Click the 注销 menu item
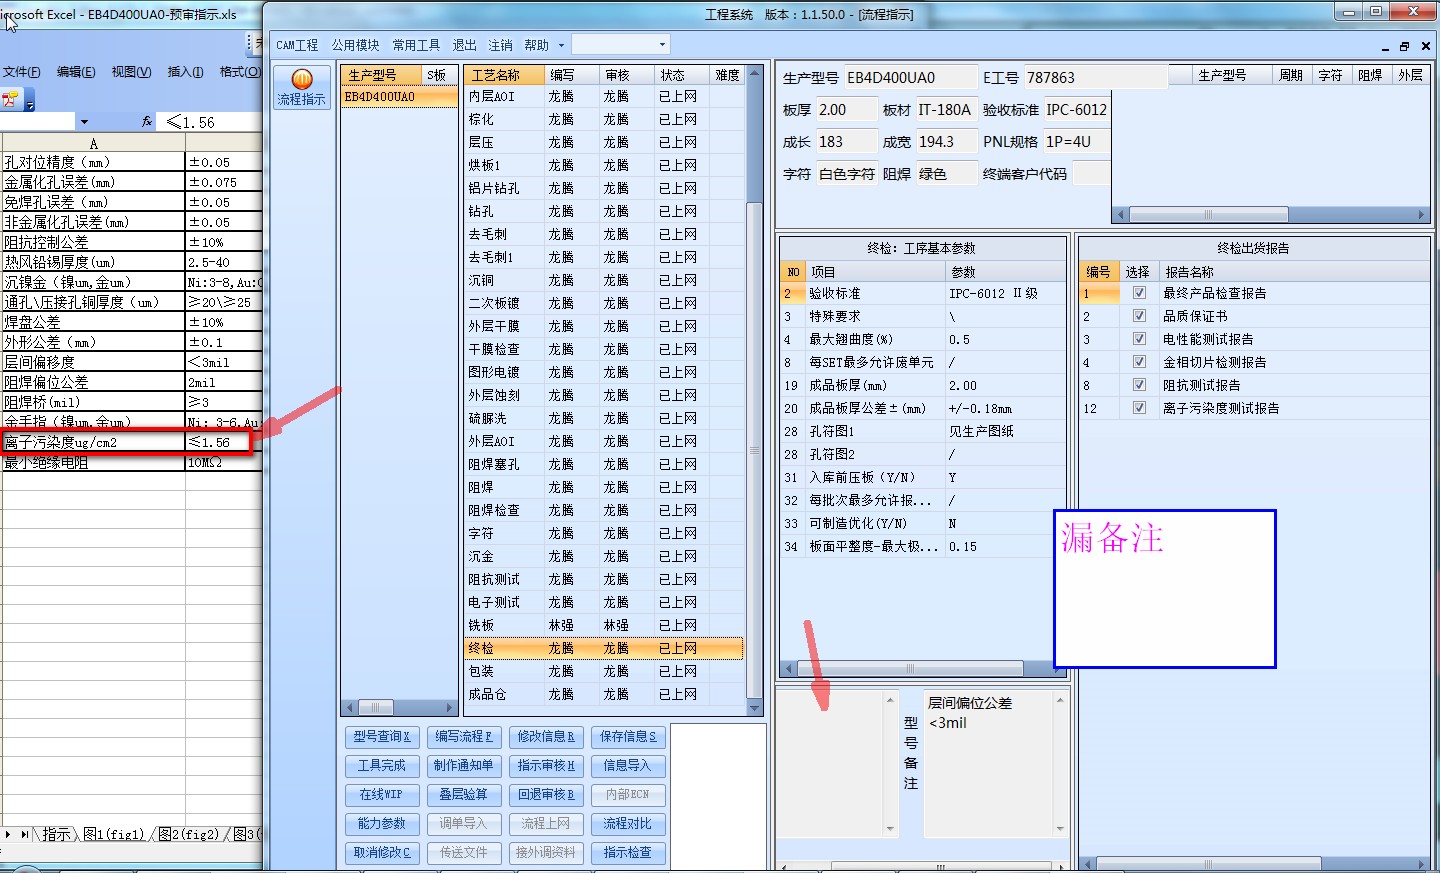1440x873 pixels. point(500,45)
